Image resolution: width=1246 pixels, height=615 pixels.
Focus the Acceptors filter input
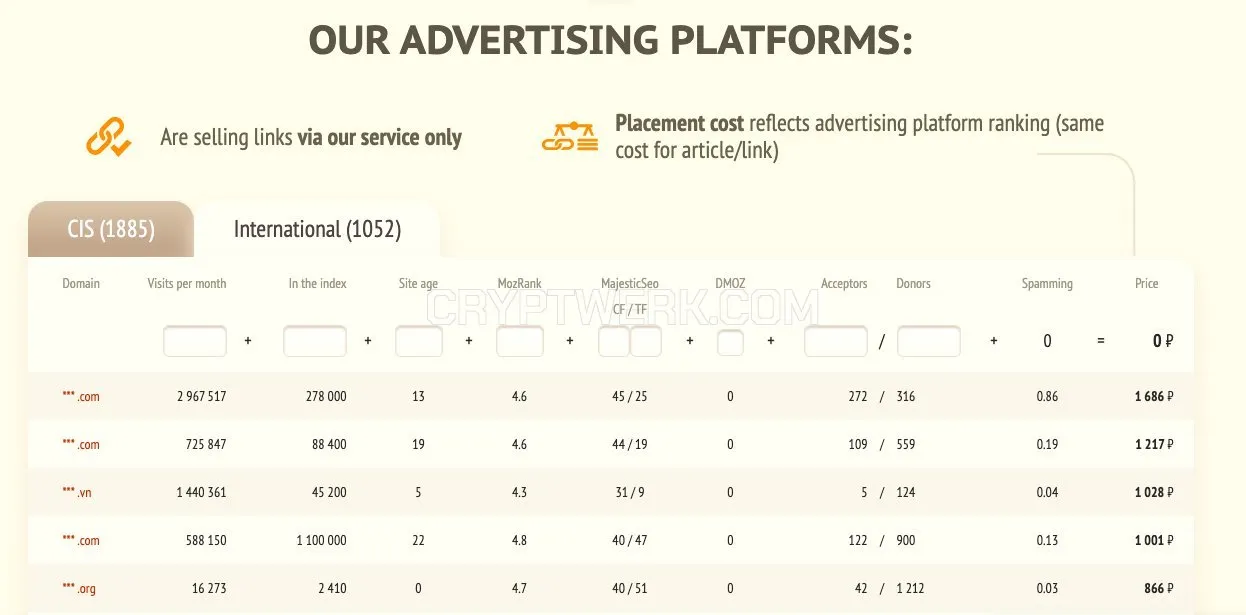pyautogui.click(x=836, y=341)
